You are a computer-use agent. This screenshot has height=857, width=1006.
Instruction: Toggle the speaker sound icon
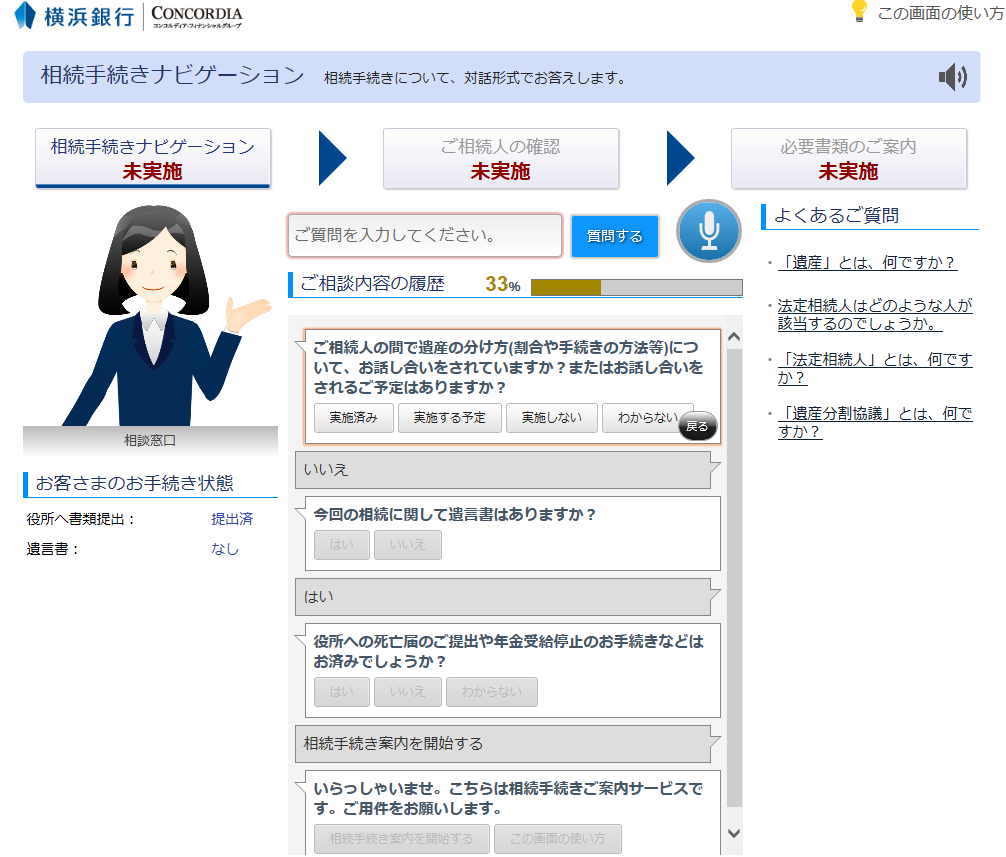point(953,78)
